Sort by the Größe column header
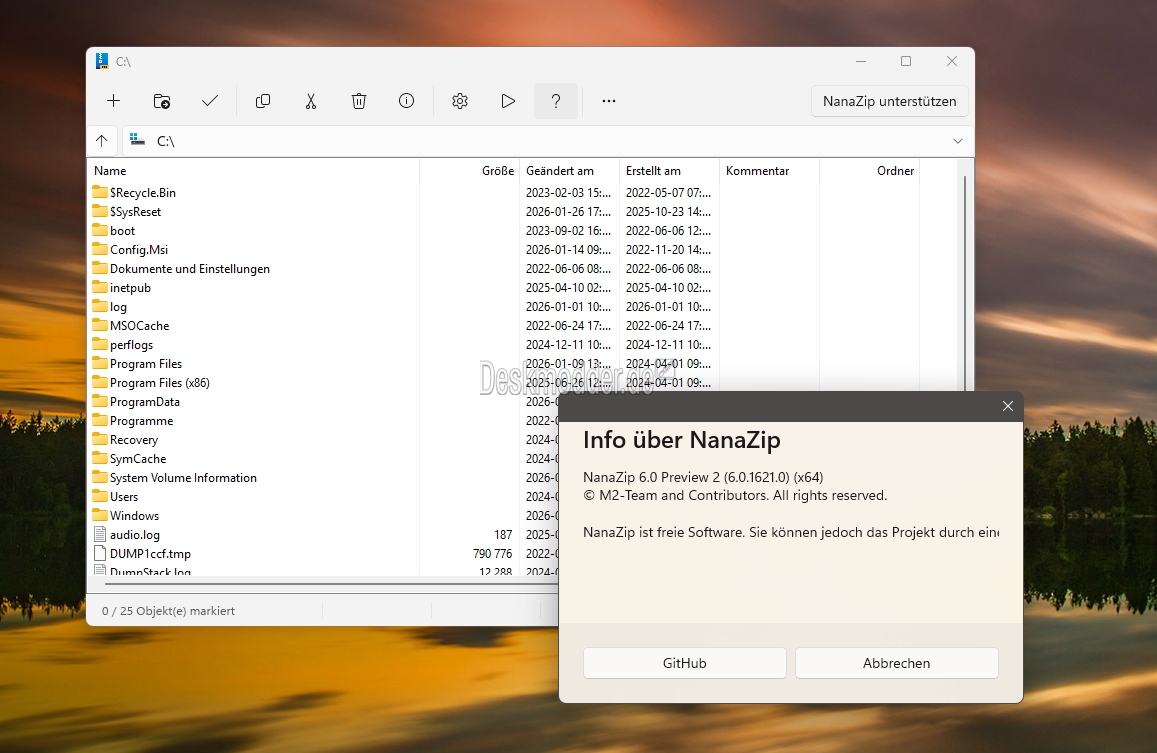Viewport: 1157px width, 753px height. tap(497, 171)
